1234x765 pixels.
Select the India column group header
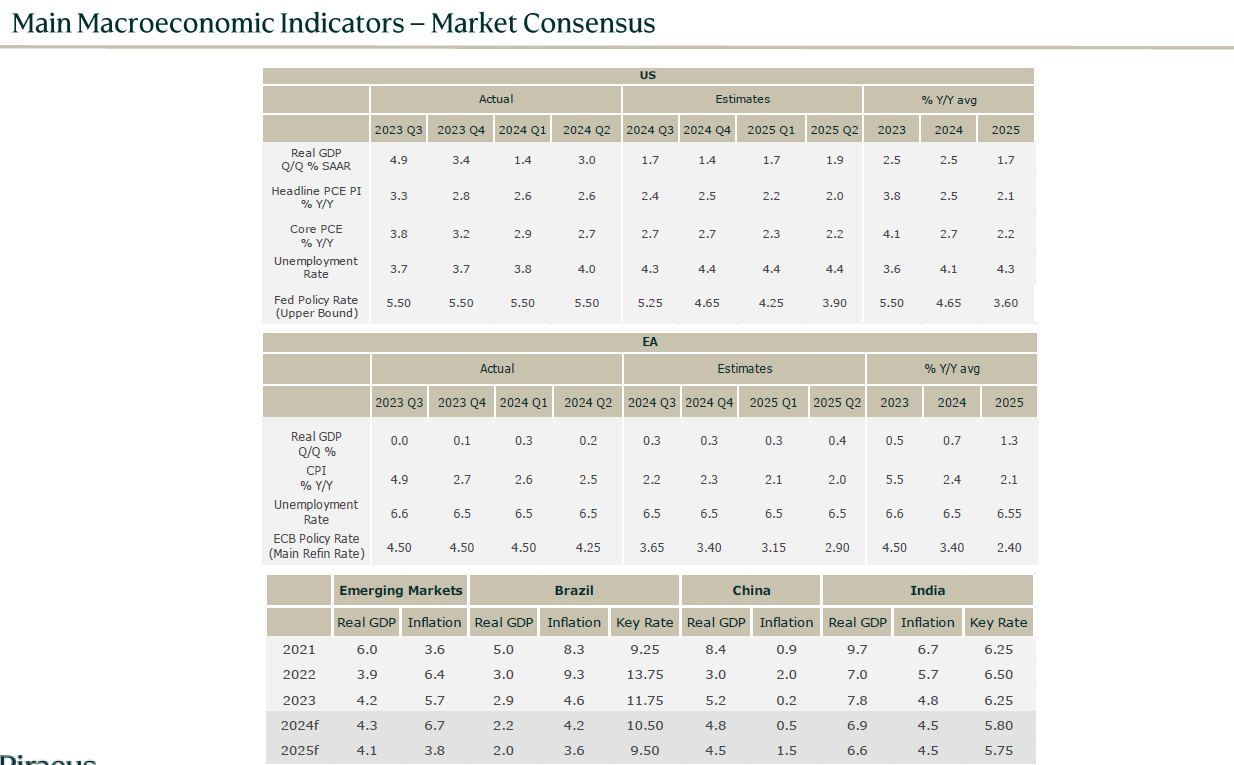927,590
